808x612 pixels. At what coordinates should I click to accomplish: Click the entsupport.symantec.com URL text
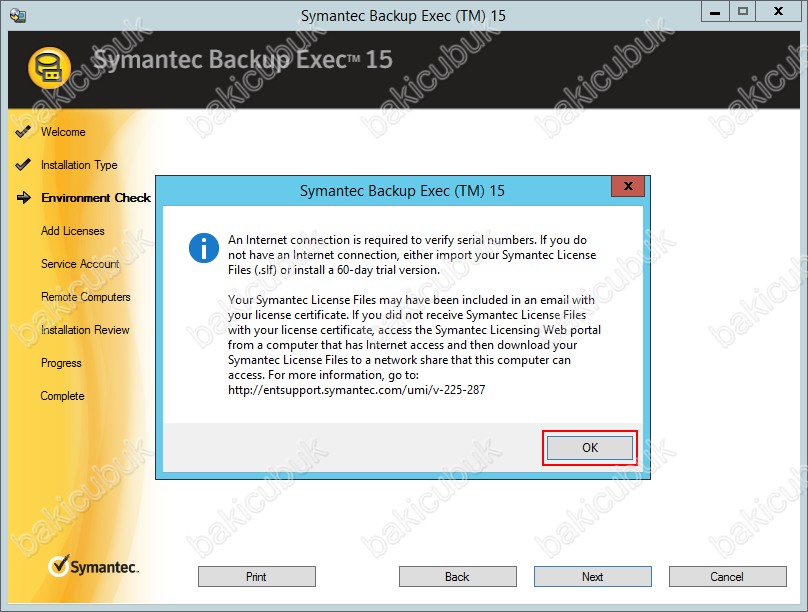click(357, 390)
